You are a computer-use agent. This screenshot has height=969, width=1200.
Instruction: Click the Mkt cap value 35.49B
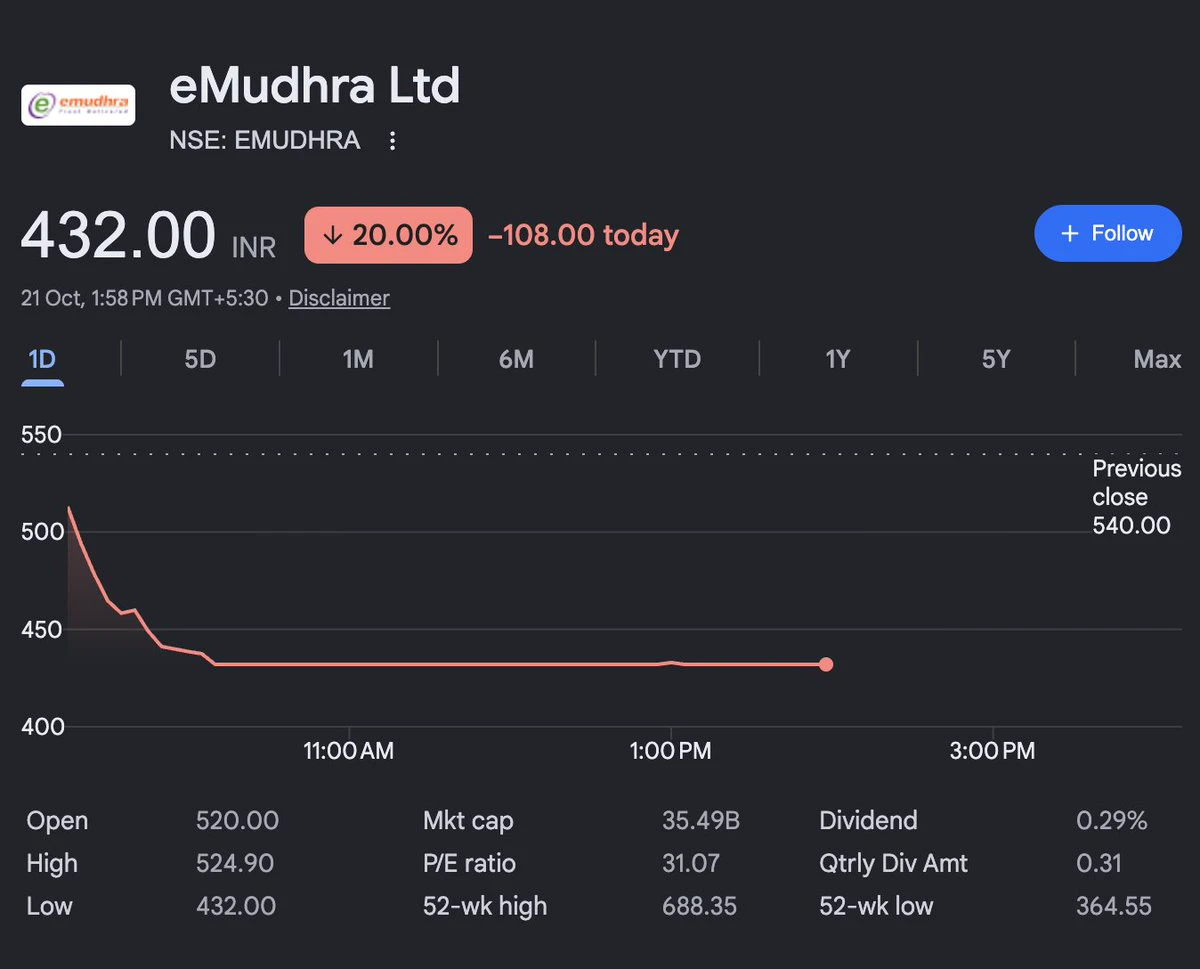(701, 821)
